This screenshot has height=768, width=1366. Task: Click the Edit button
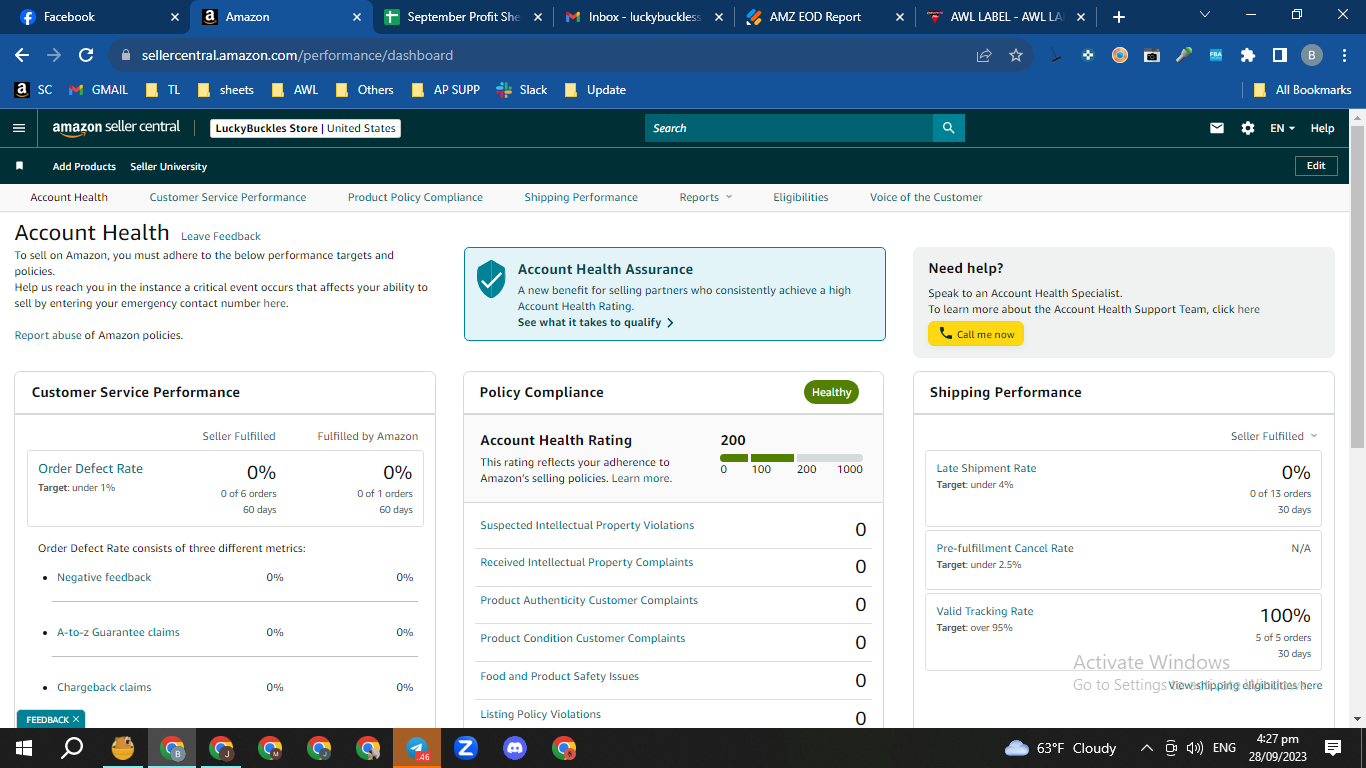[x=1316, y=166]
